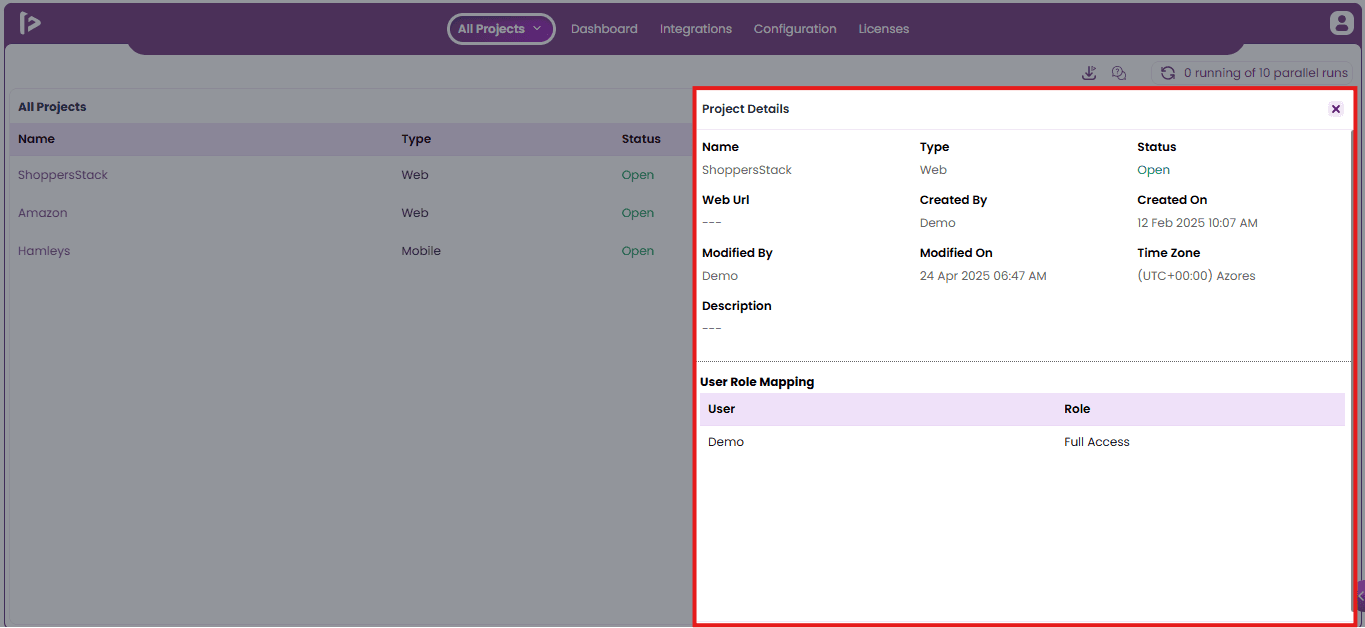Open the user profile avatar icon
The height and width of the screenshot is (628, 1365).
pos(1340,24)
